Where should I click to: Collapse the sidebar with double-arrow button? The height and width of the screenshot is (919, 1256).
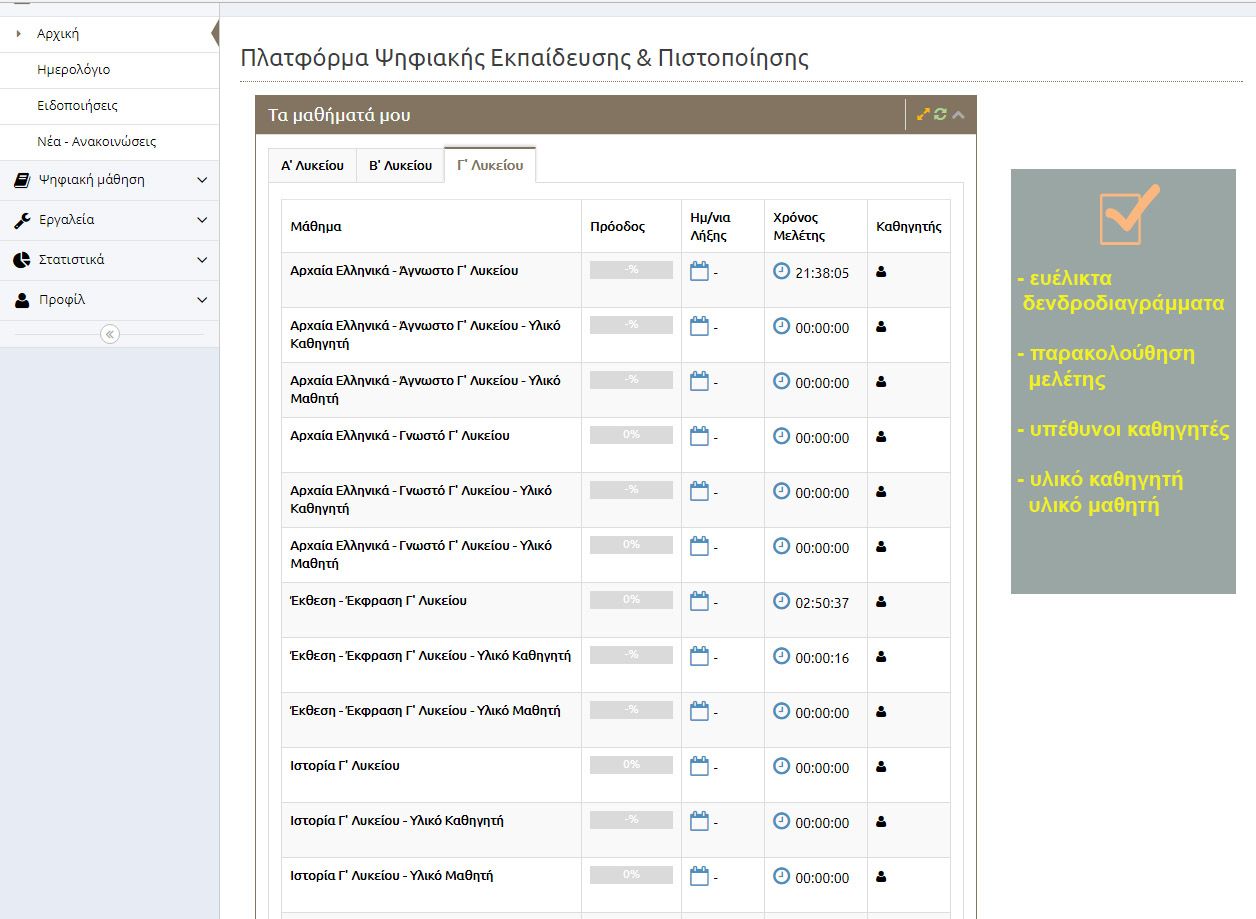tap(110, 334)
